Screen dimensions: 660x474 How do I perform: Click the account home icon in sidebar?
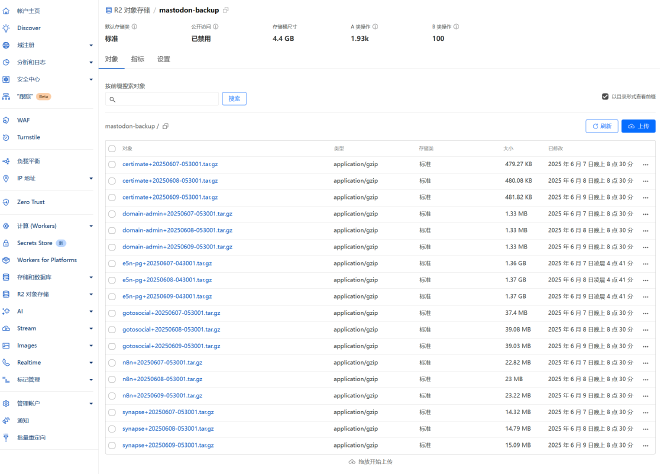6,11
